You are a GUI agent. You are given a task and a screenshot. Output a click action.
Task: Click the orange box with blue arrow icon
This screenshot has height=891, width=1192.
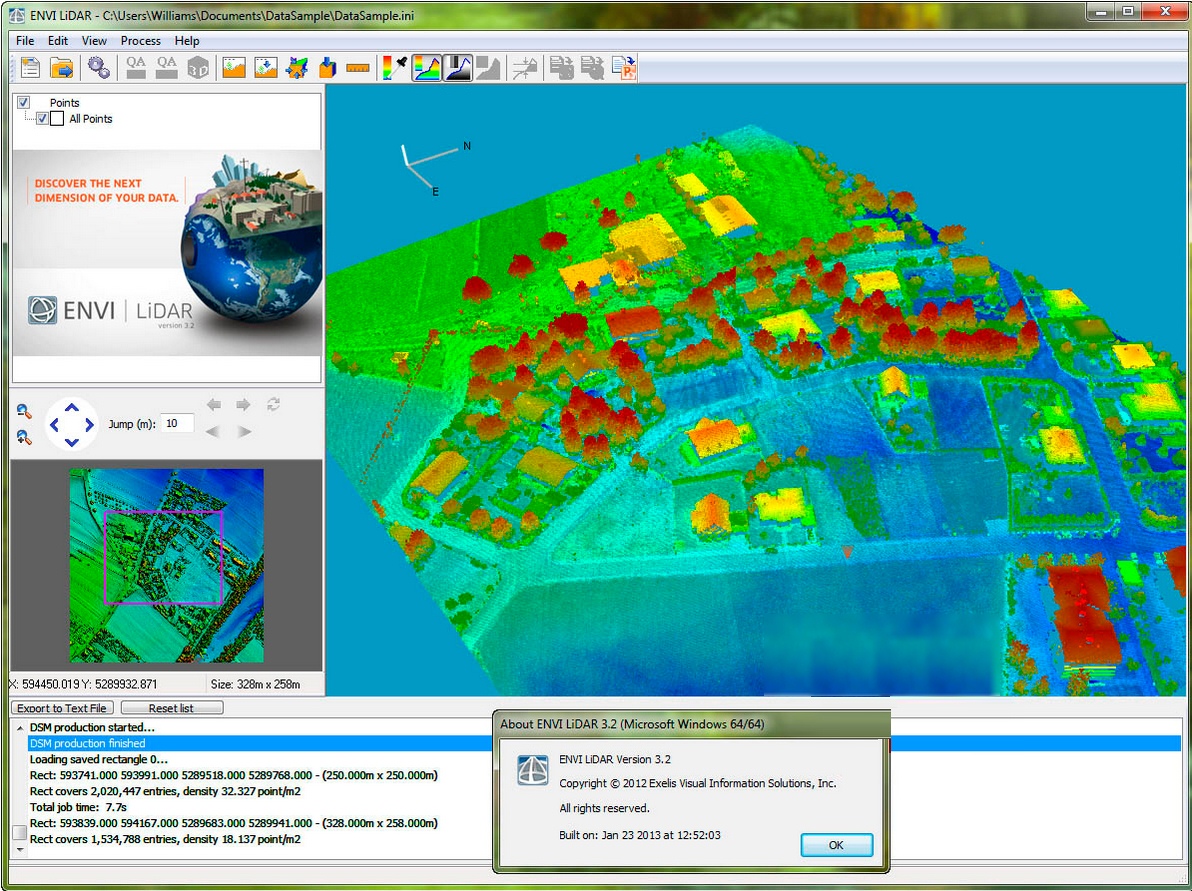[x=327, y=68]
